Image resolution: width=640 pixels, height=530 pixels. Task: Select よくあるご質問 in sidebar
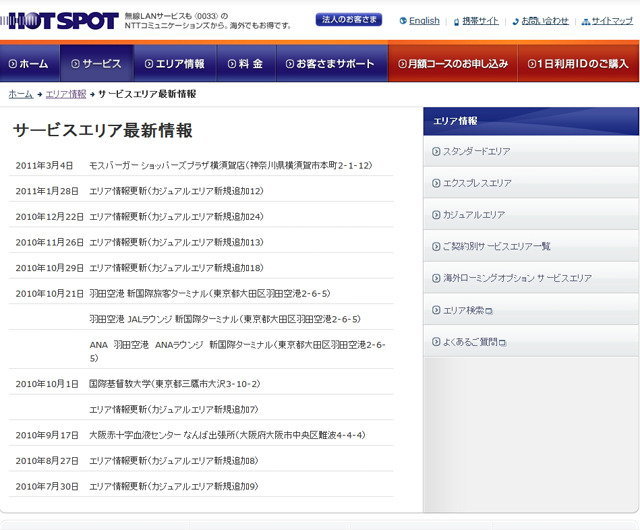click(531, 342)
